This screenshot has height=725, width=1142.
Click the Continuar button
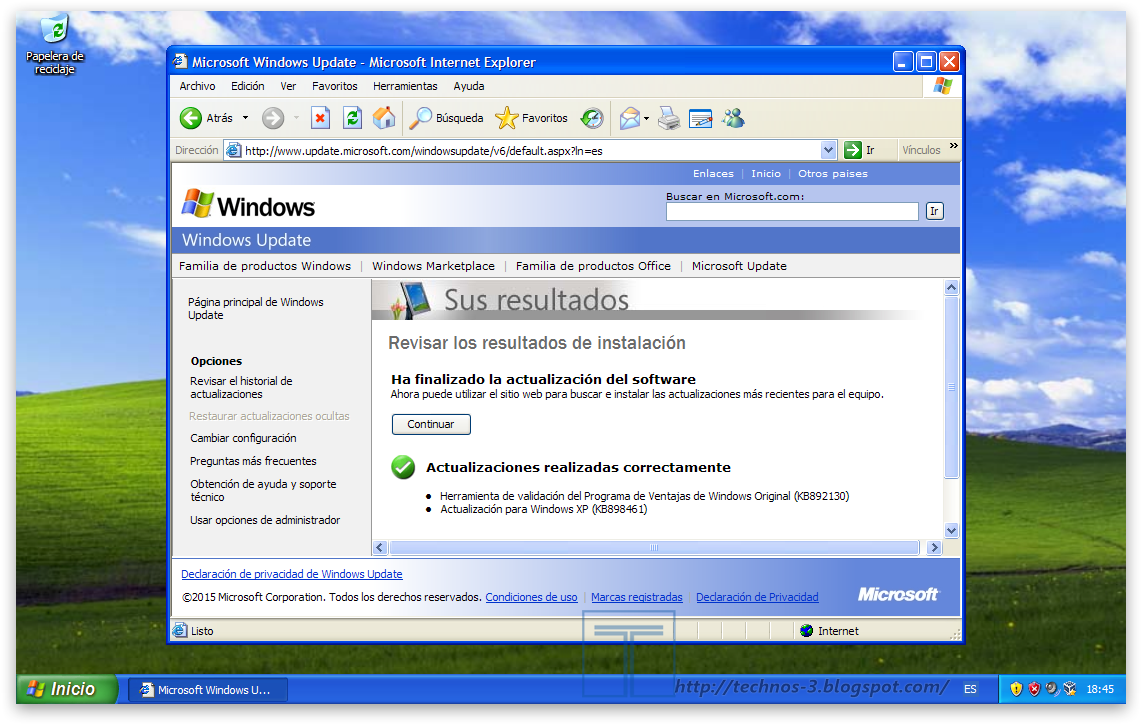tap(431, 424)
